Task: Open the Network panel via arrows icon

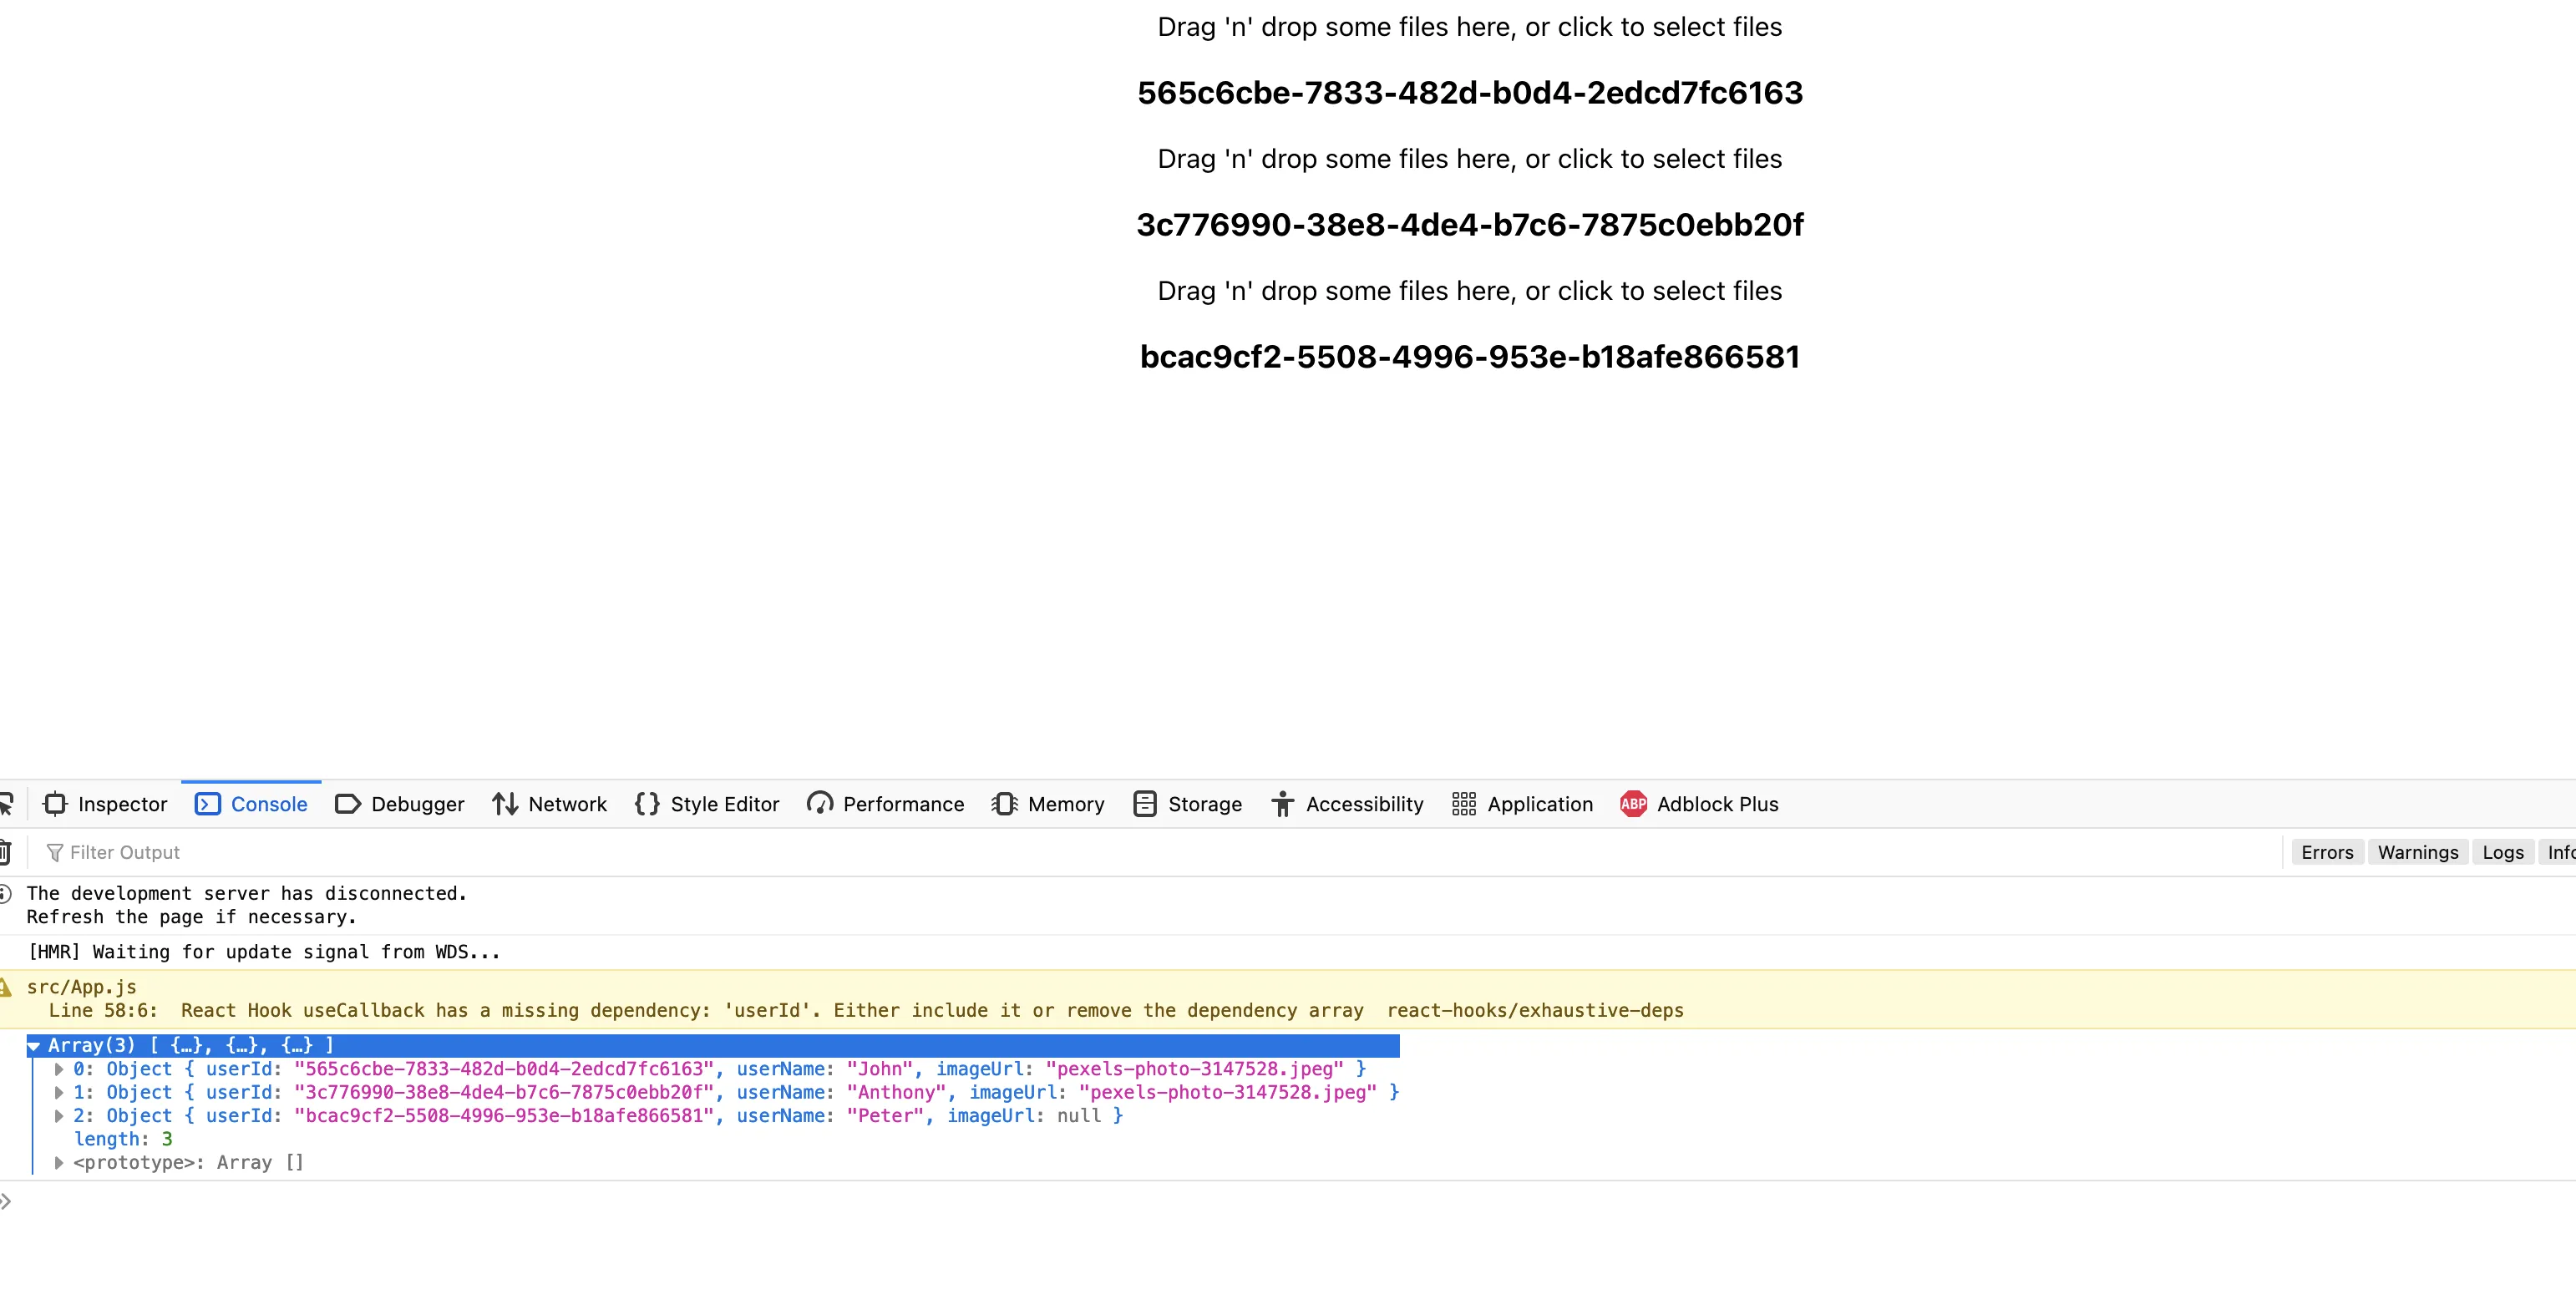Action: (x=505, y=804)
